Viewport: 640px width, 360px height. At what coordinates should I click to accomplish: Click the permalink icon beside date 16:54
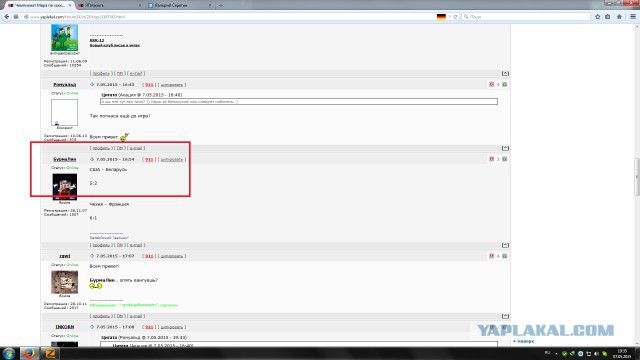92,159
